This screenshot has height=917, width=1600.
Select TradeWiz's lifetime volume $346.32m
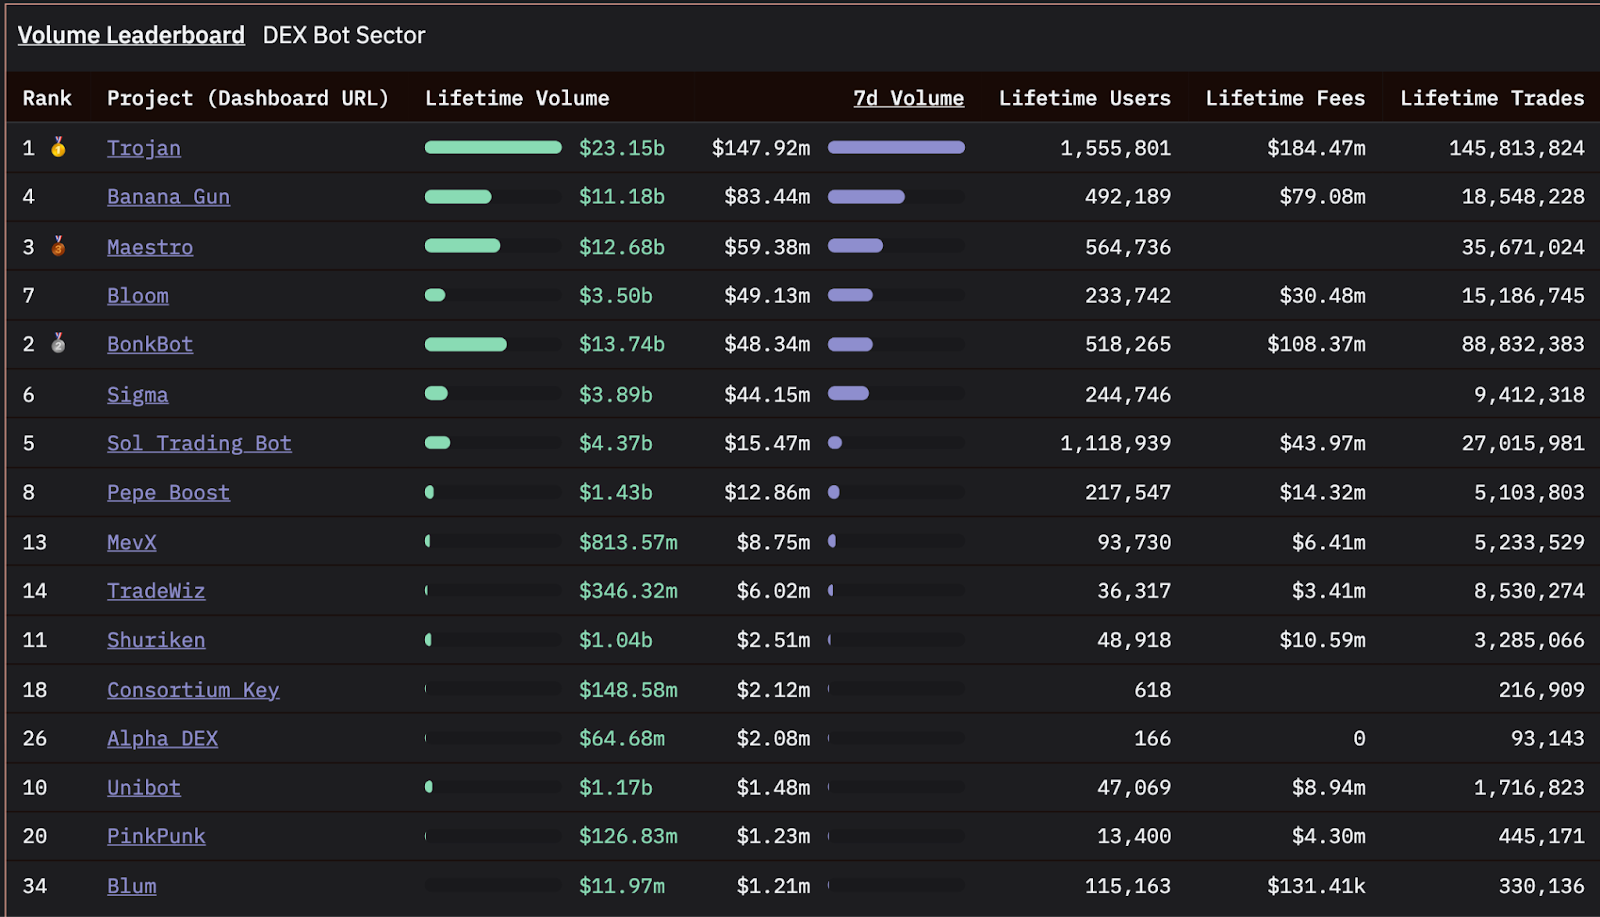(x=628, y=591)
